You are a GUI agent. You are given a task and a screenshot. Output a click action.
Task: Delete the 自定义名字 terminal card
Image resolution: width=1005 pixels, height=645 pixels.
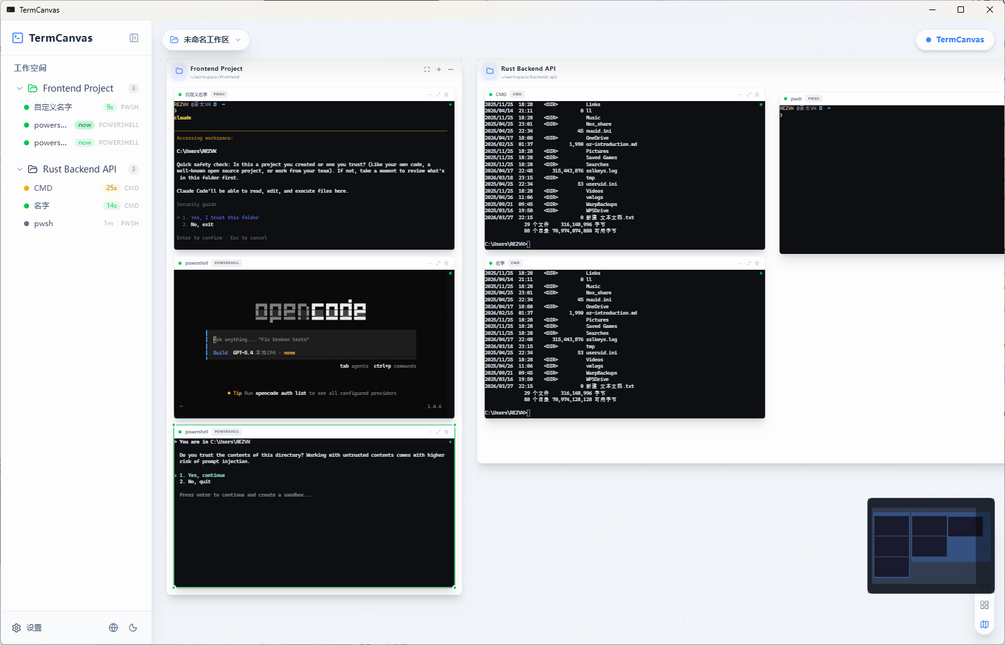tap(447, 94)
